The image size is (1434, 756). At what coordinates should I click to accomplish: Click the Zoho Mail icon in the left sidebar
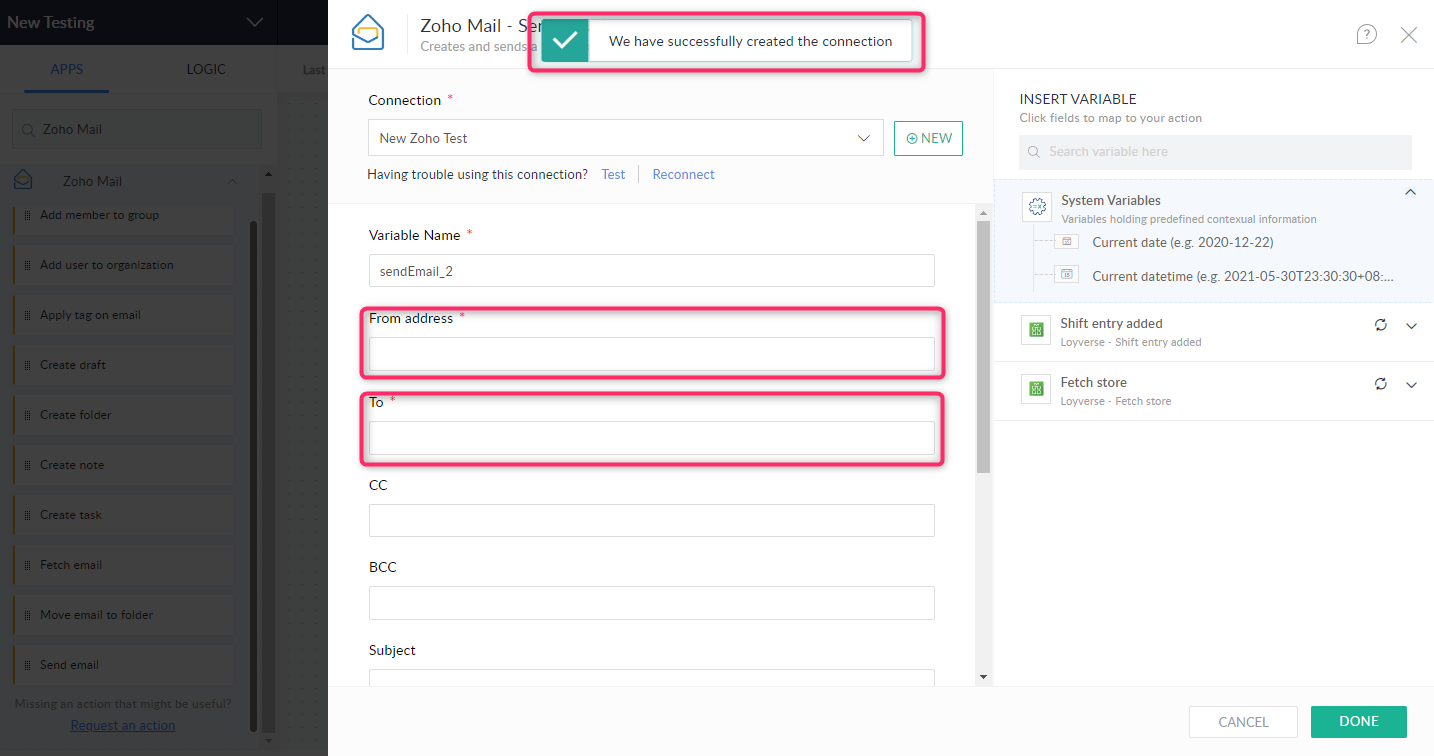(22, 180)
